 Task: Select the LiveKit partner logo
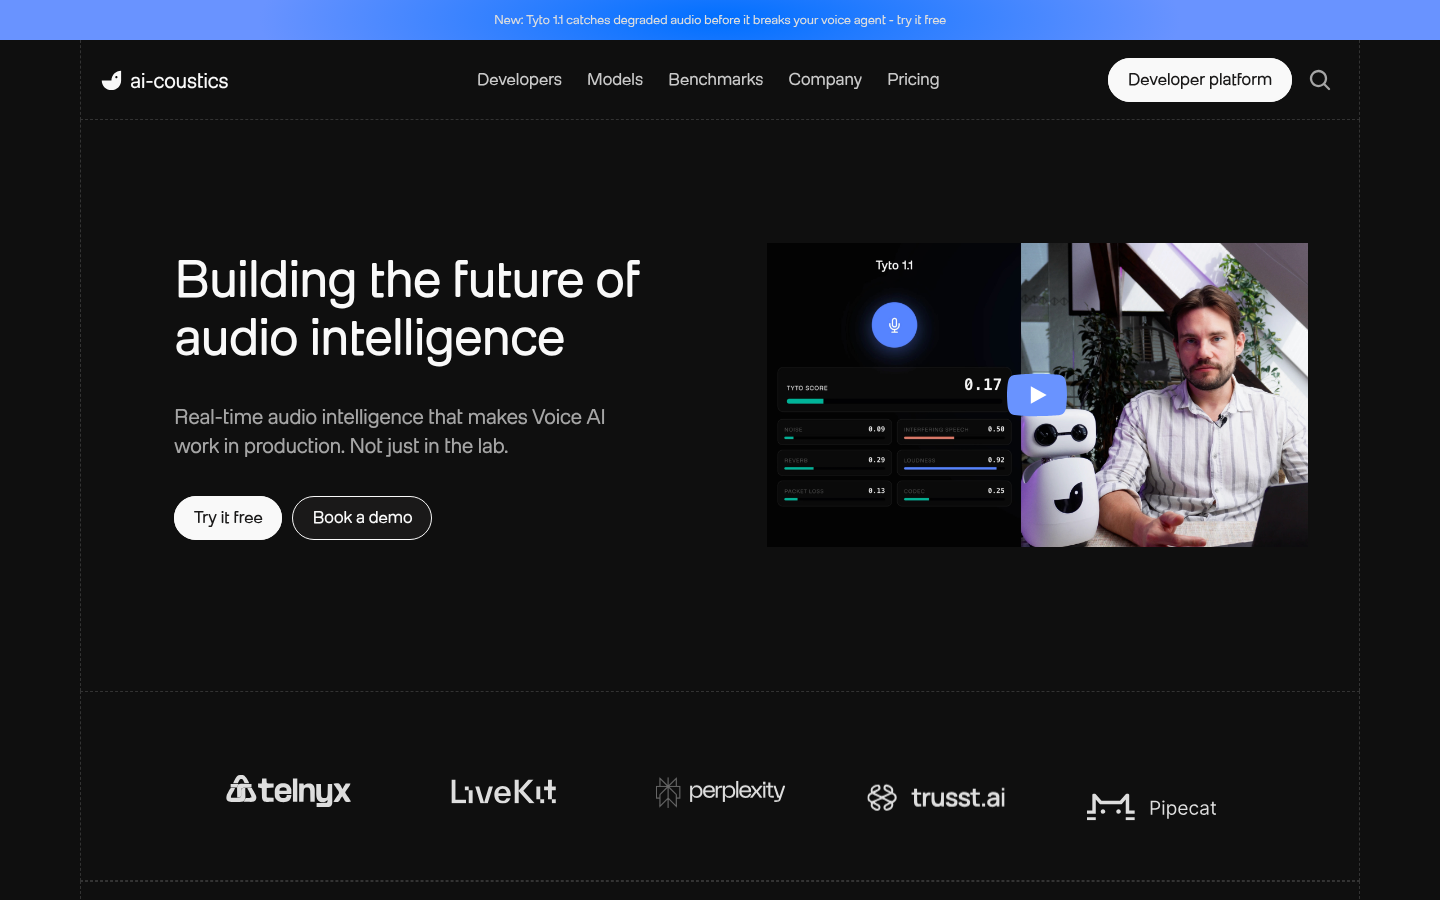[x=503, y=792]
